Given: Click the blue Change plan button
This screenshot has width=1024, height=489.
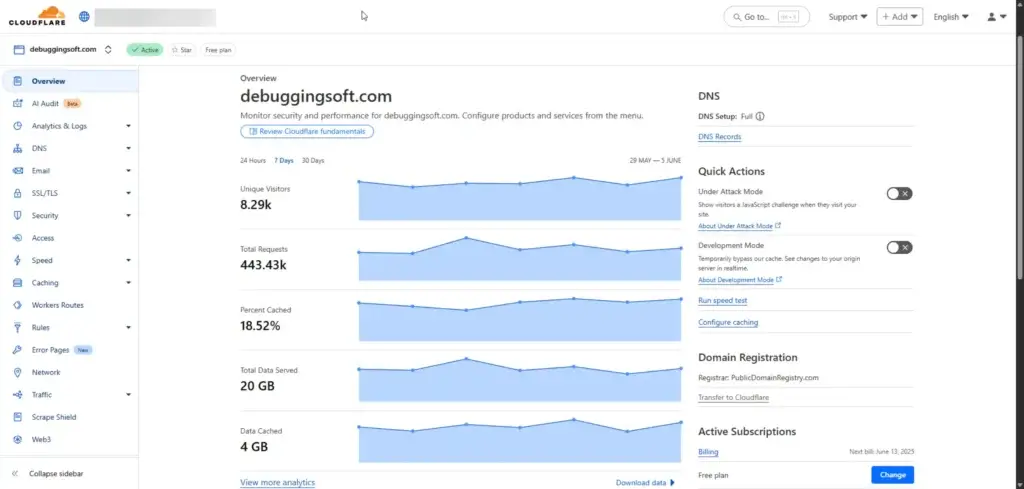Looking at the screenshot, I should click(892, 475).
